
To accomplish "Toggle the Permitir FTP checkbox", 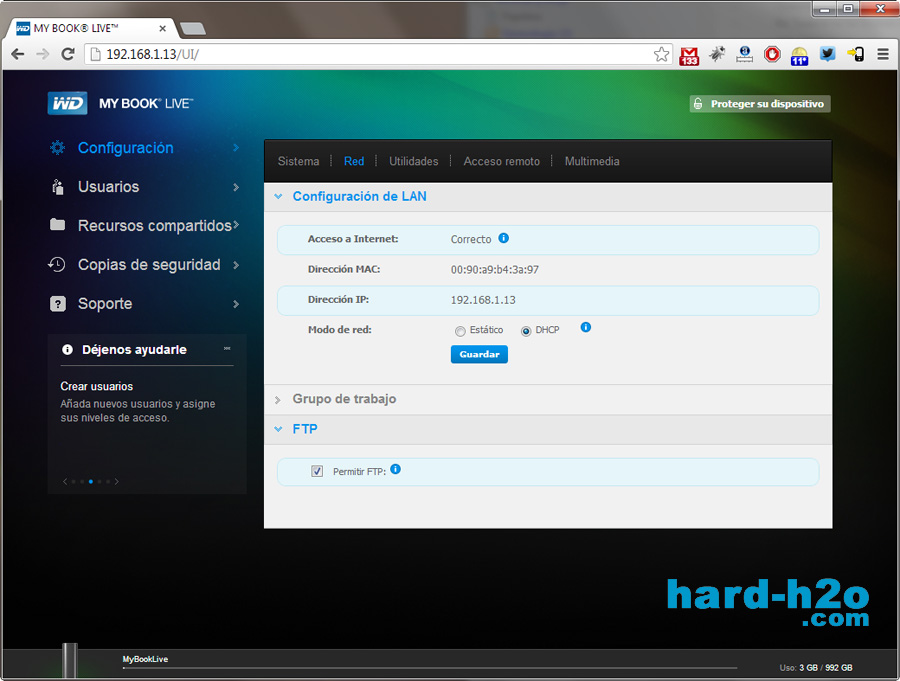I will pos(317,471).
